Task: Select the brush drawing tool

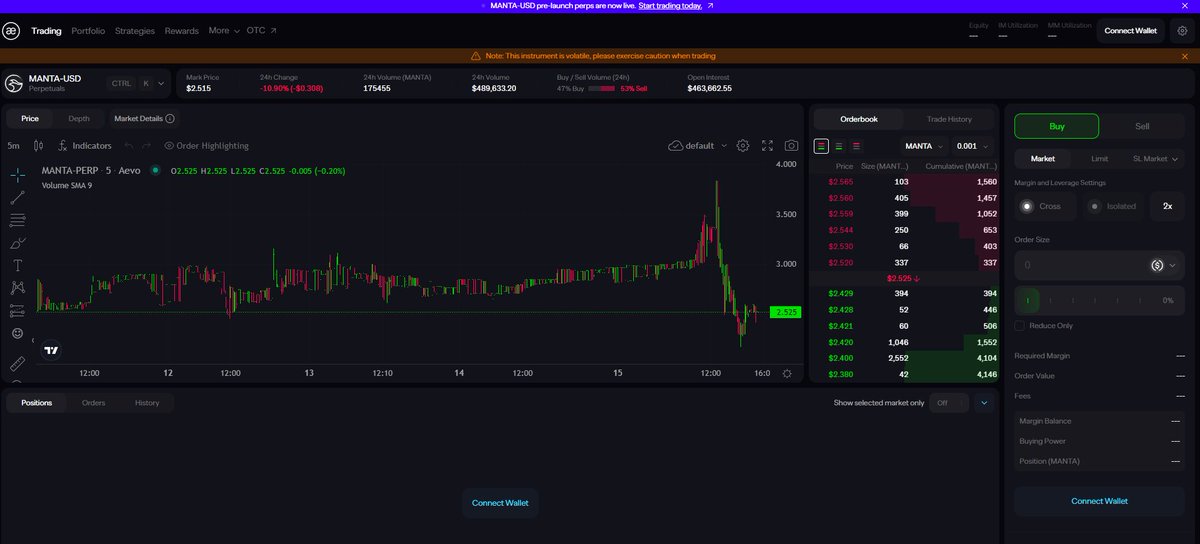Action: [x=18, y=243]
